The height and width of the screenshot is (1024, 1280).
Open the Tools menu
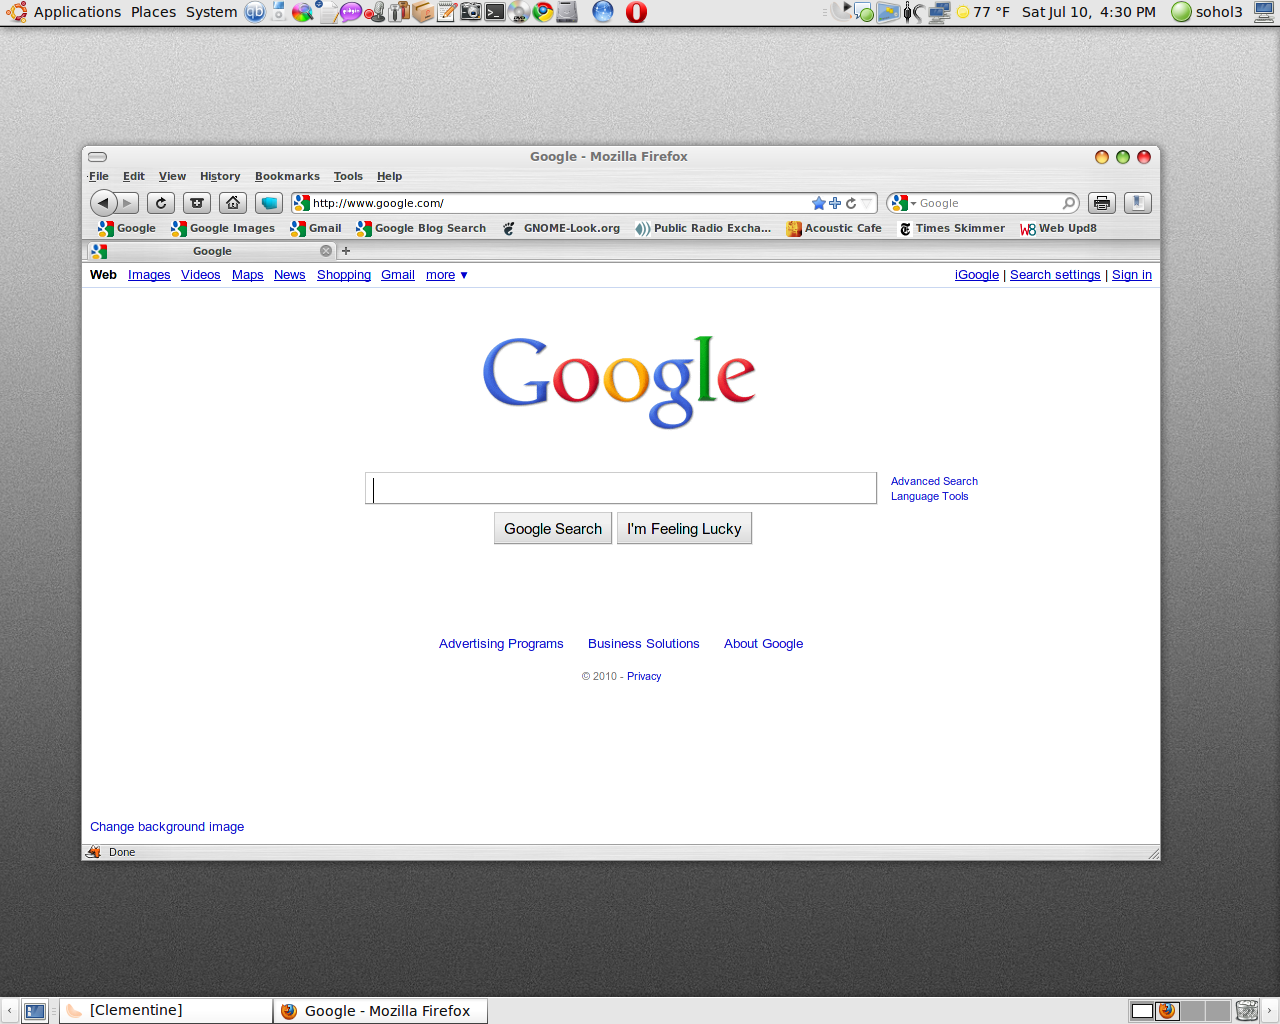point(348,176)
